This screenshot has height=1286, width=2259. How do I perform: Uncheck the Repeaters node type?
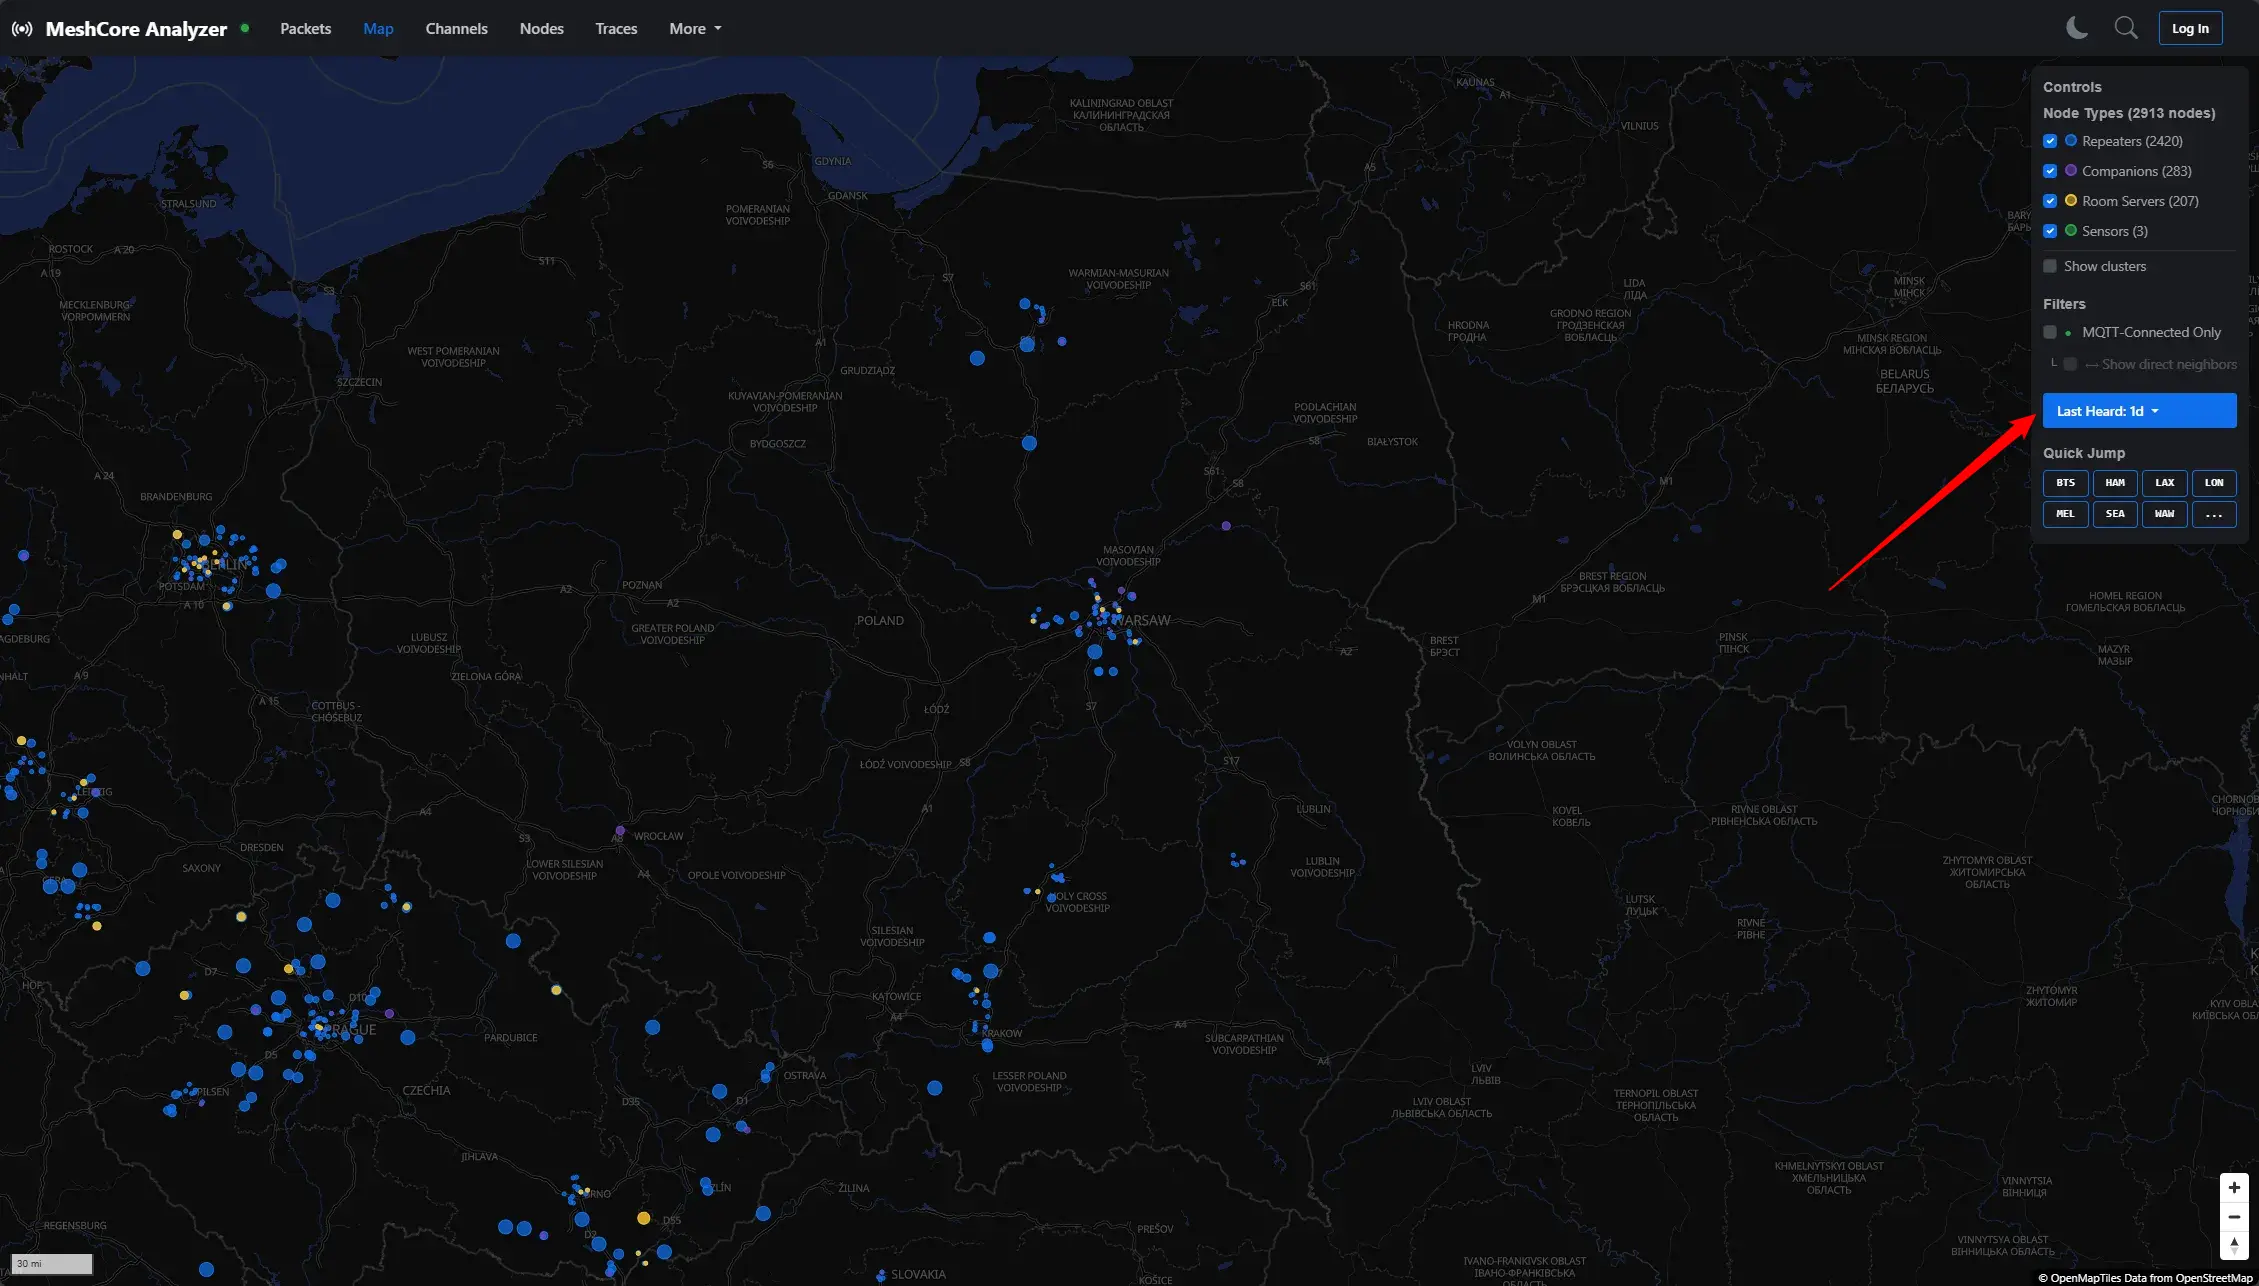pyautogui.click(x=2050, y=141)
